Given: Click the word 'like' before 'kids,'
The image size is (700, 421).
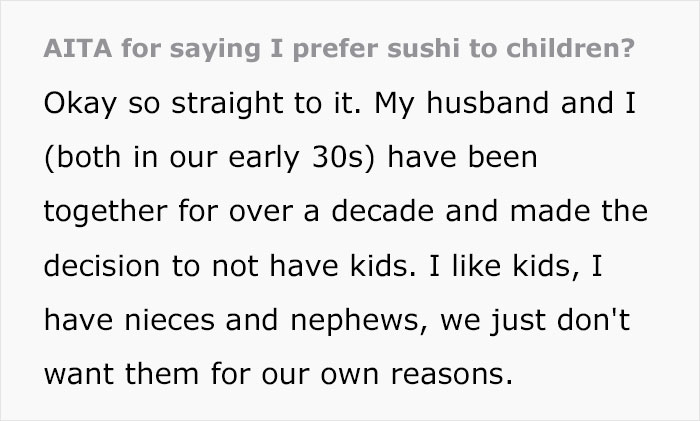Looking at the screenshot, I should pos(476,265).
